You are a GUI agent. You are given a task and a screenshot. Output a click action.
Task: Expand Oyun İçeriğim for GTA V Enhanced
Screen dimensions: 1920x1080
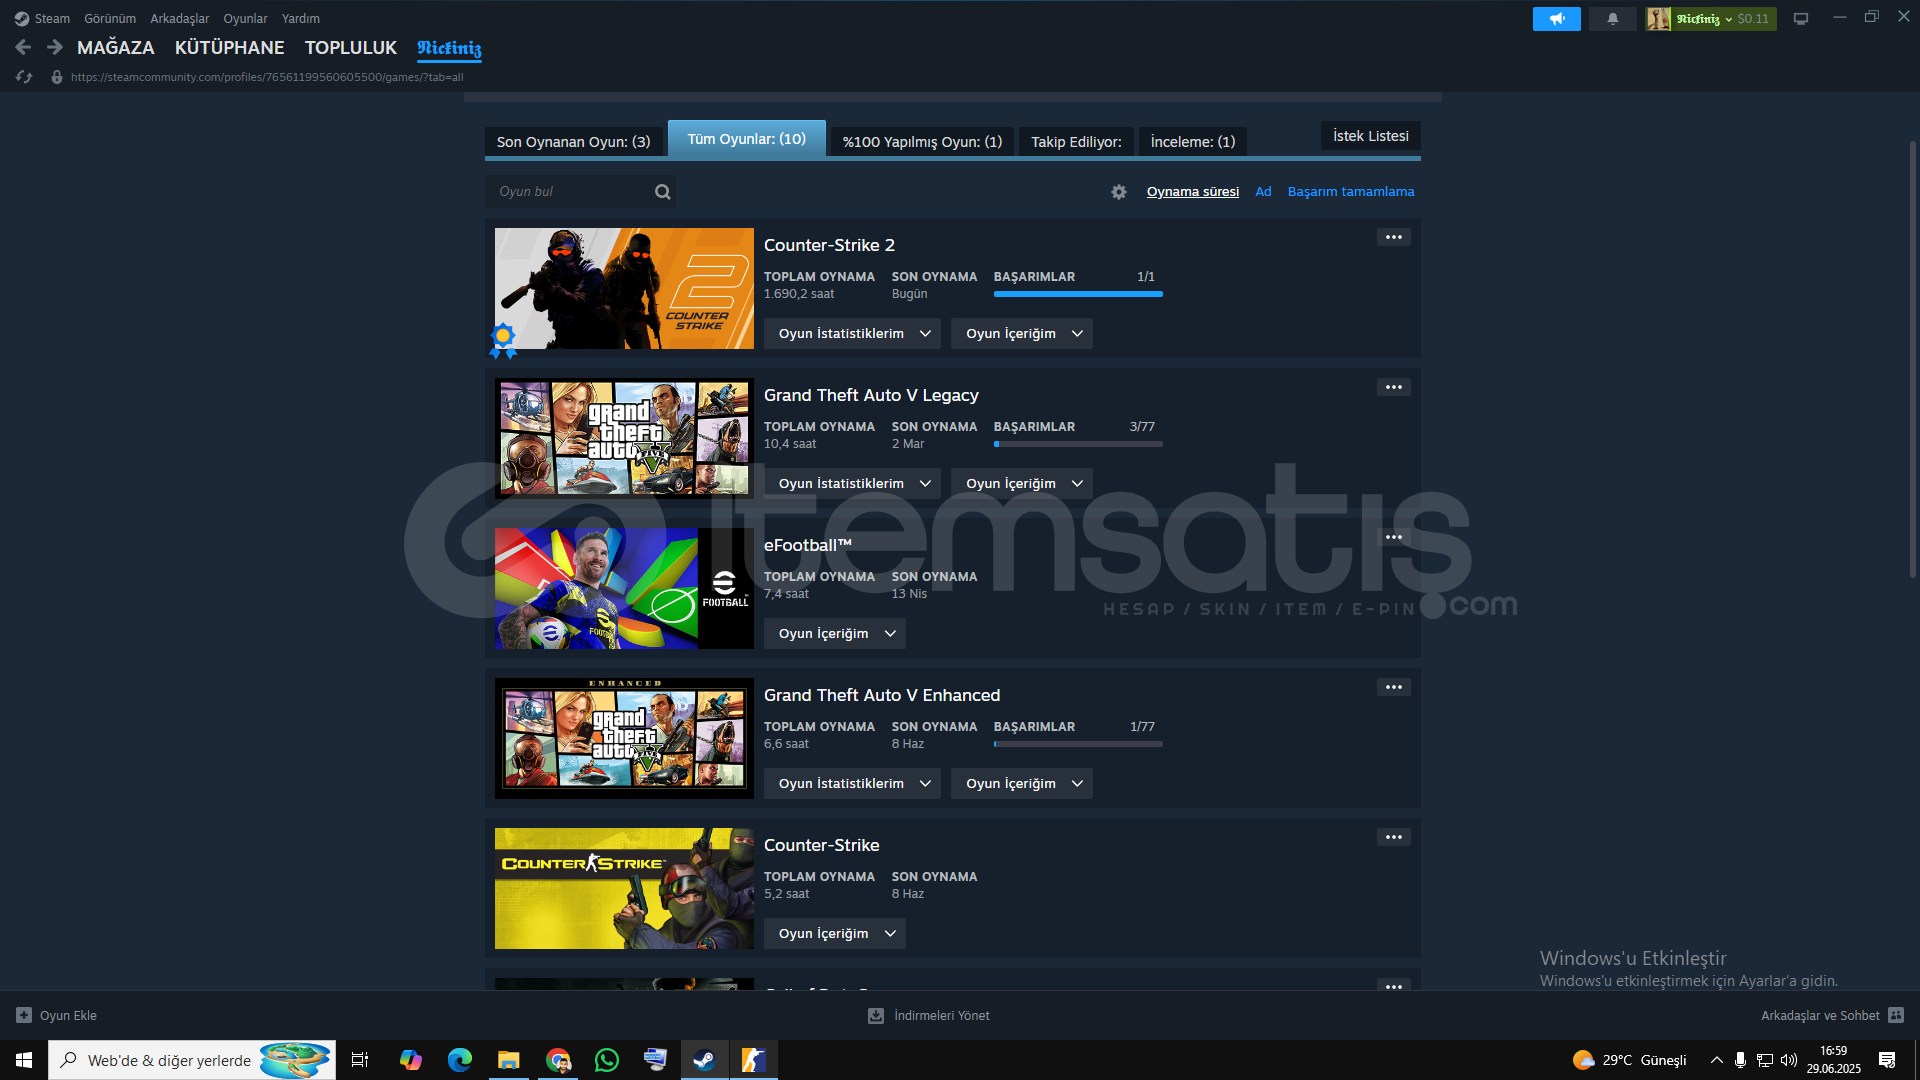click(x=1022, y=784)
